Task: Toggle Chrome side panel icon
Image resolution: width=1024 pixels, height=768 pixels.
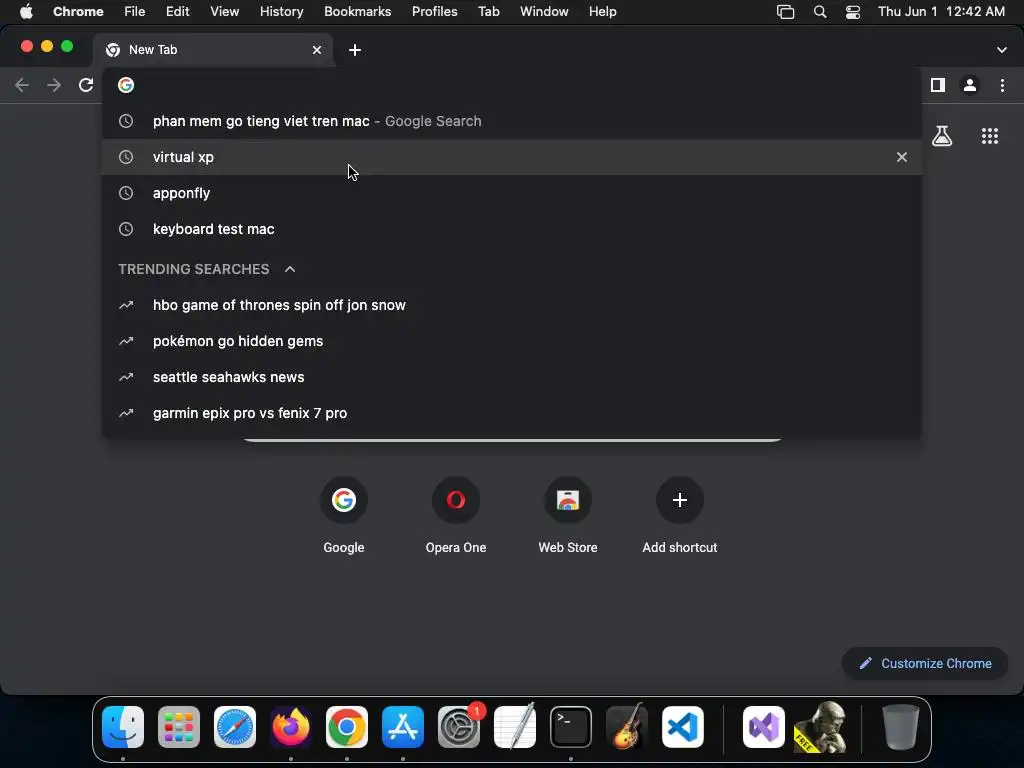Action: pyautogui.click(x=938, y=85)
